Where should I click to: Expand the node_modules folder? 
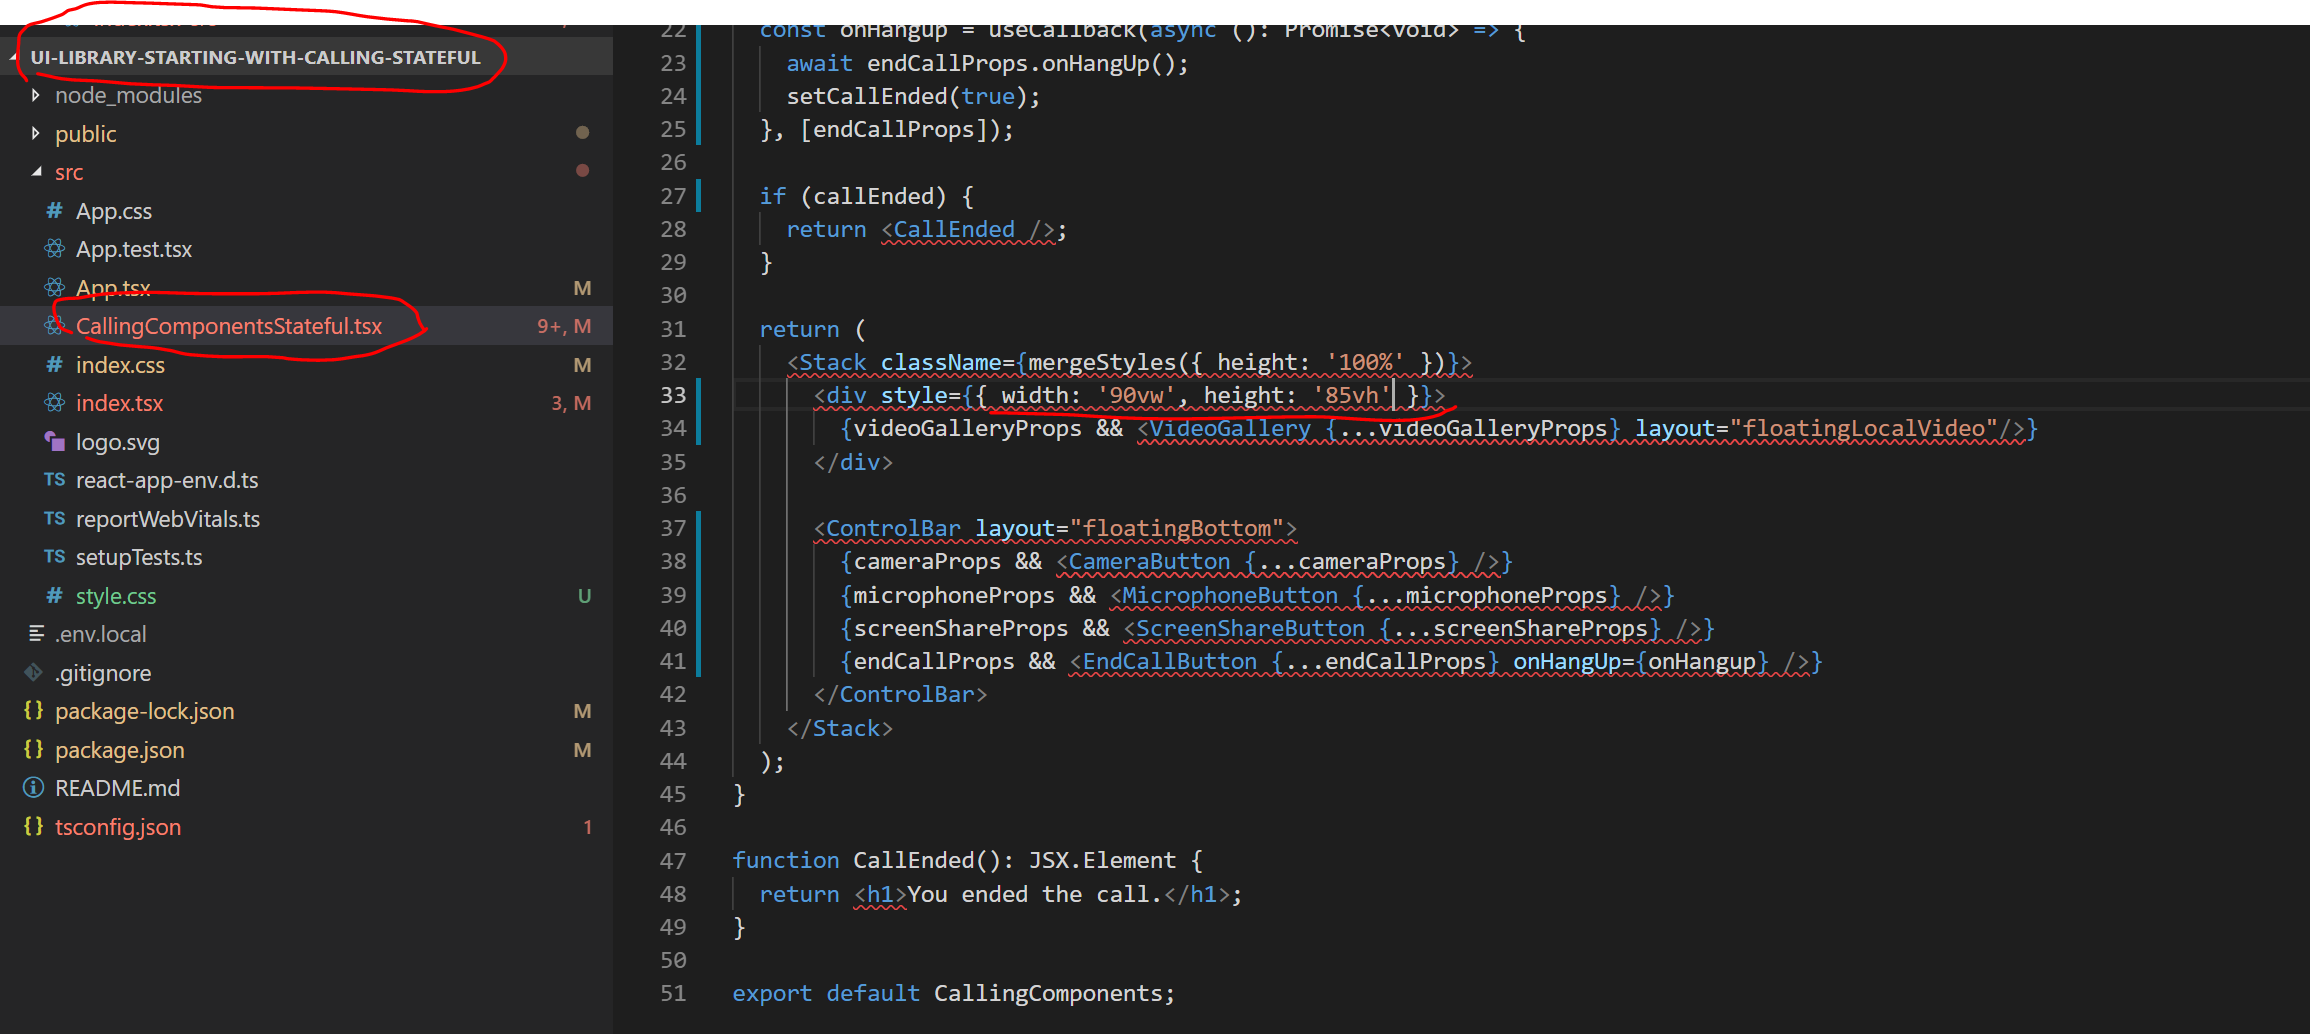(37, 95)
